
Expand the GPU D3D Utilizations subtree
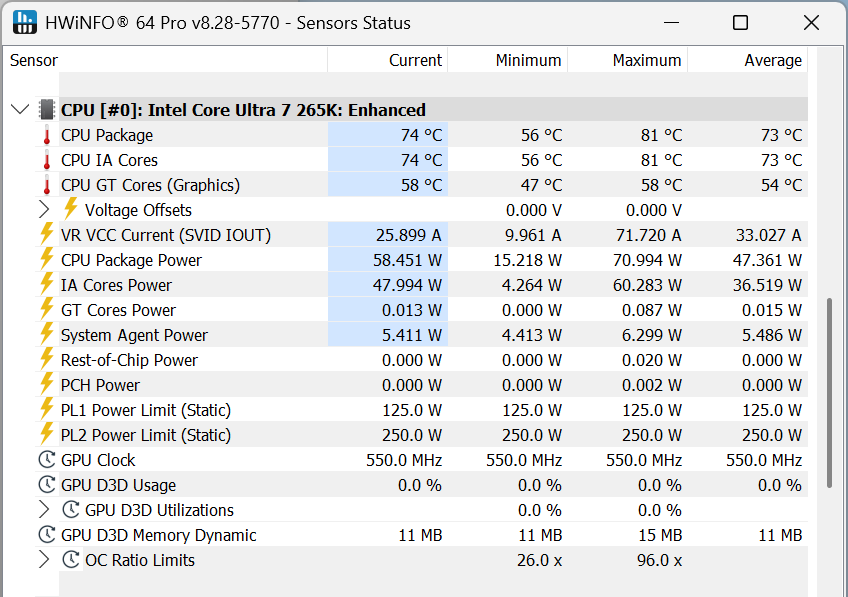44,510
